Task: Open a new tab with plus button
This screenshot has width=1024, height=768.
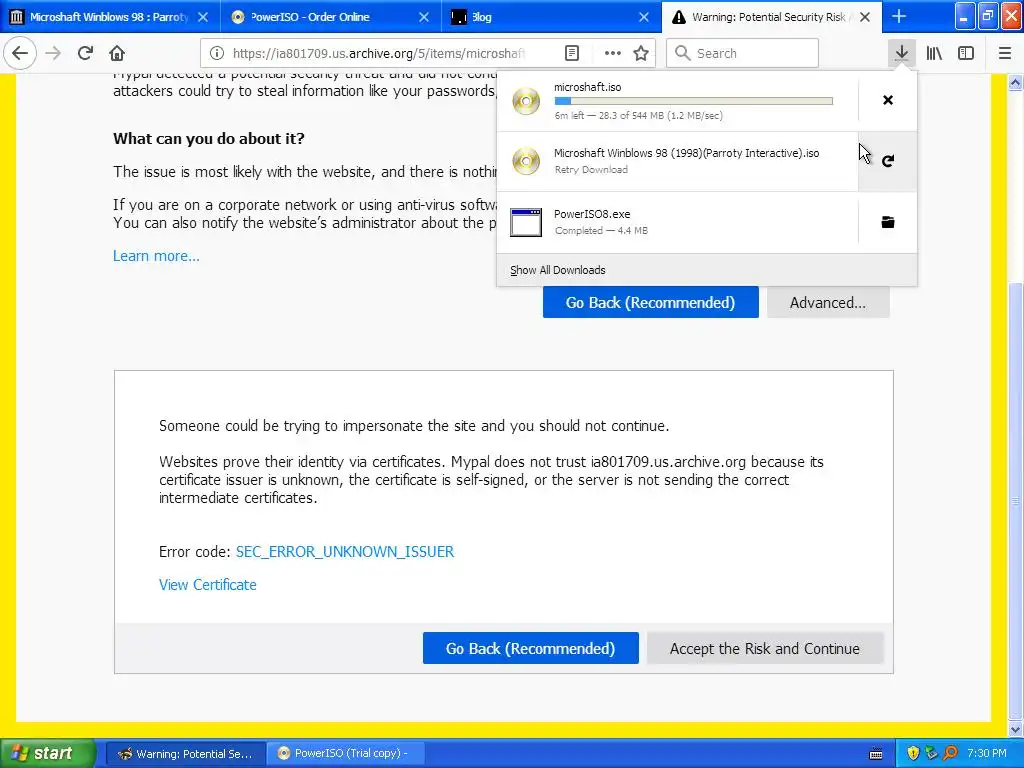Action: click(899, 17)
